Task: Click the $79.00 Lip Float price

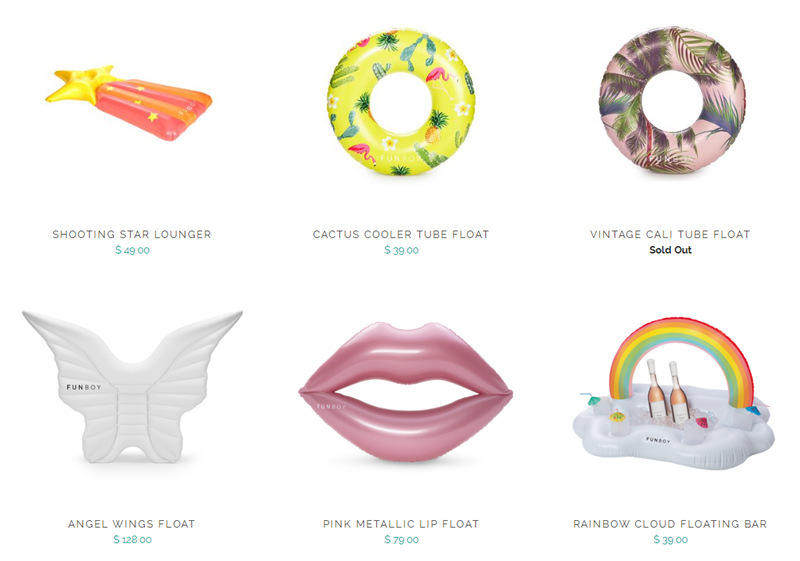Action: click(402, 540)
